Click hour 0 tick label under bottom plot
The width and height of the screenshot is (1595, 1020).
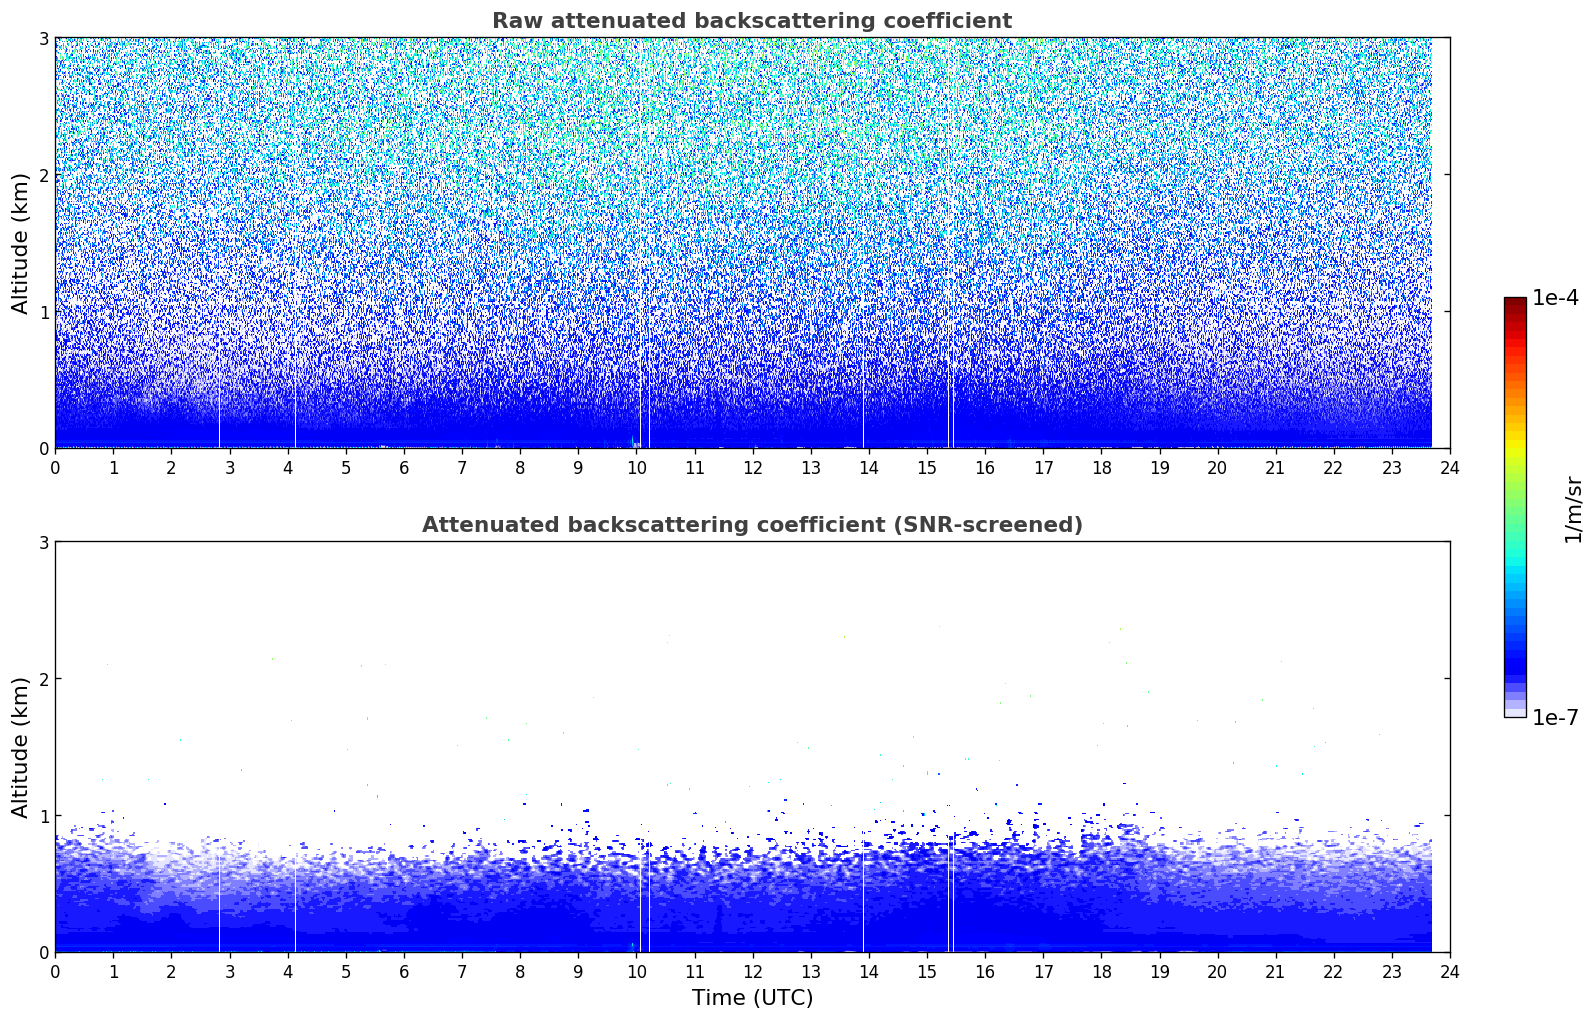(x=55, y=971)
